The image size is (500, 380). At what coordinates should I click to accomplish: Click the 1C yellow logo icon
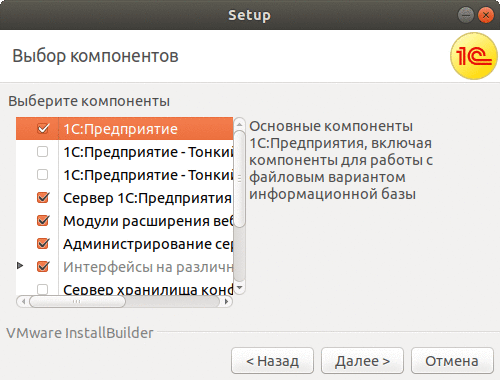(x=474, y=56)
